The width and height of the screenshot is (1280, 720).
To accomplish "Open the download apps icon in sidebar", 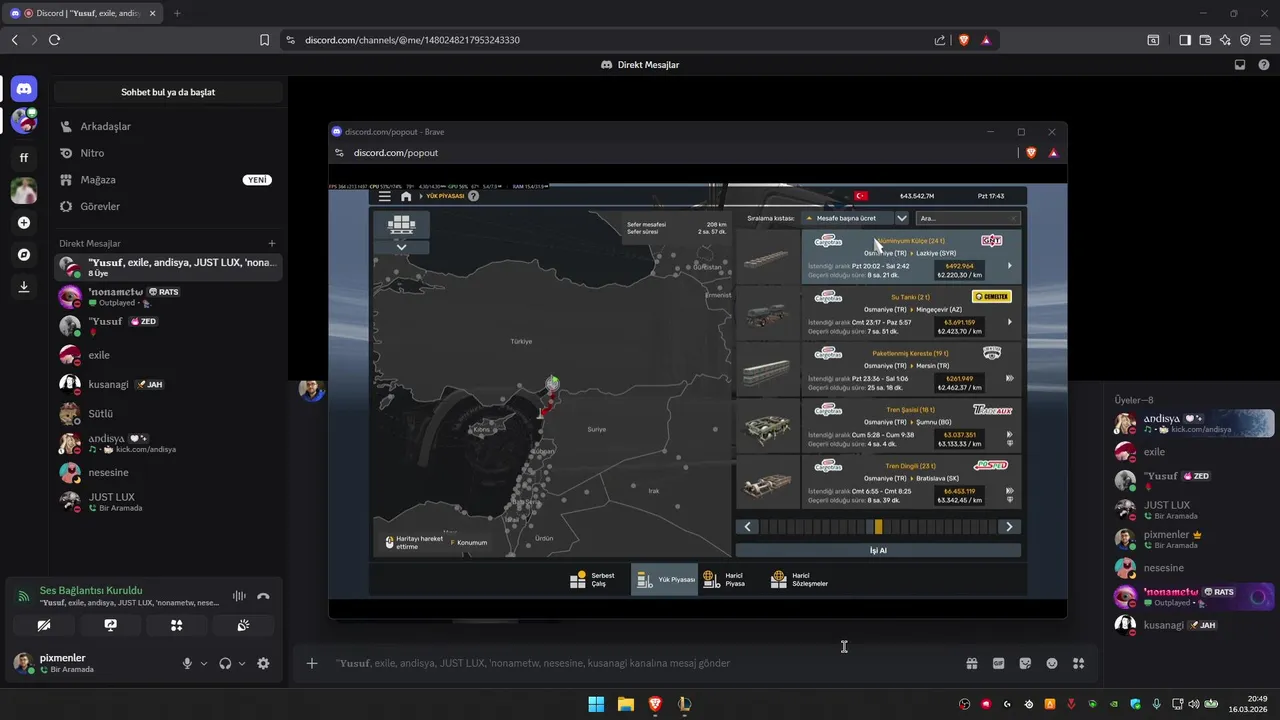I will 24,287.
